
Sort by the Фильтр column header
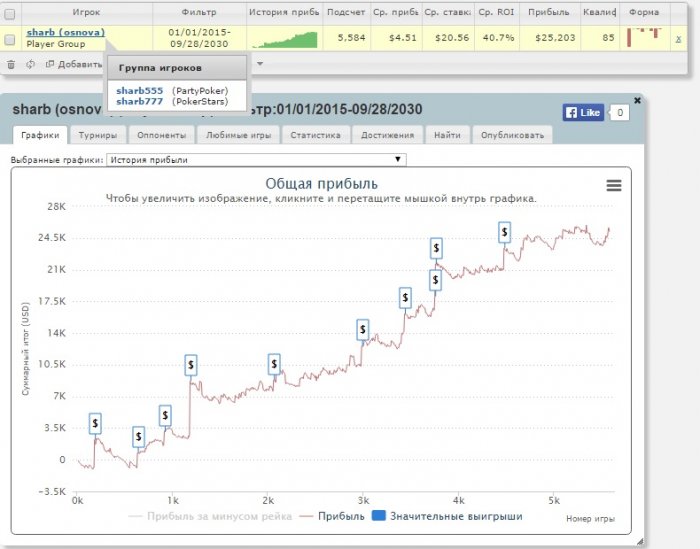click(199, 12)
